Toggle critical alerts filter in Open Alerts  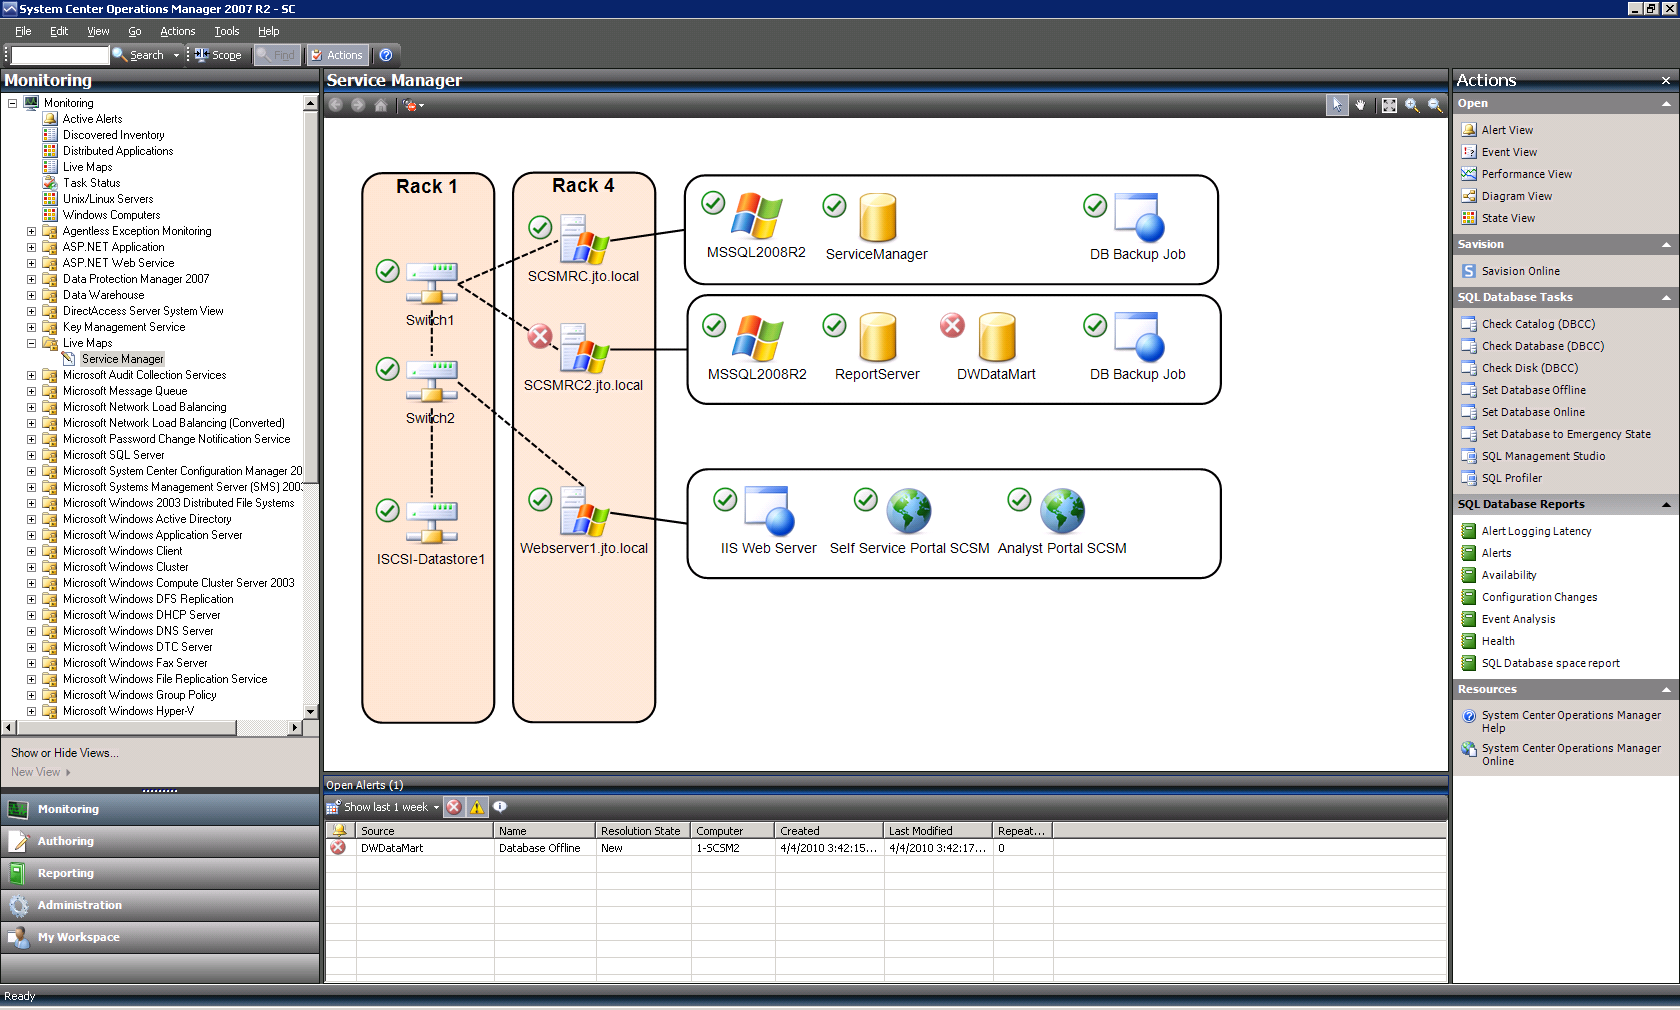pos(454,807)
